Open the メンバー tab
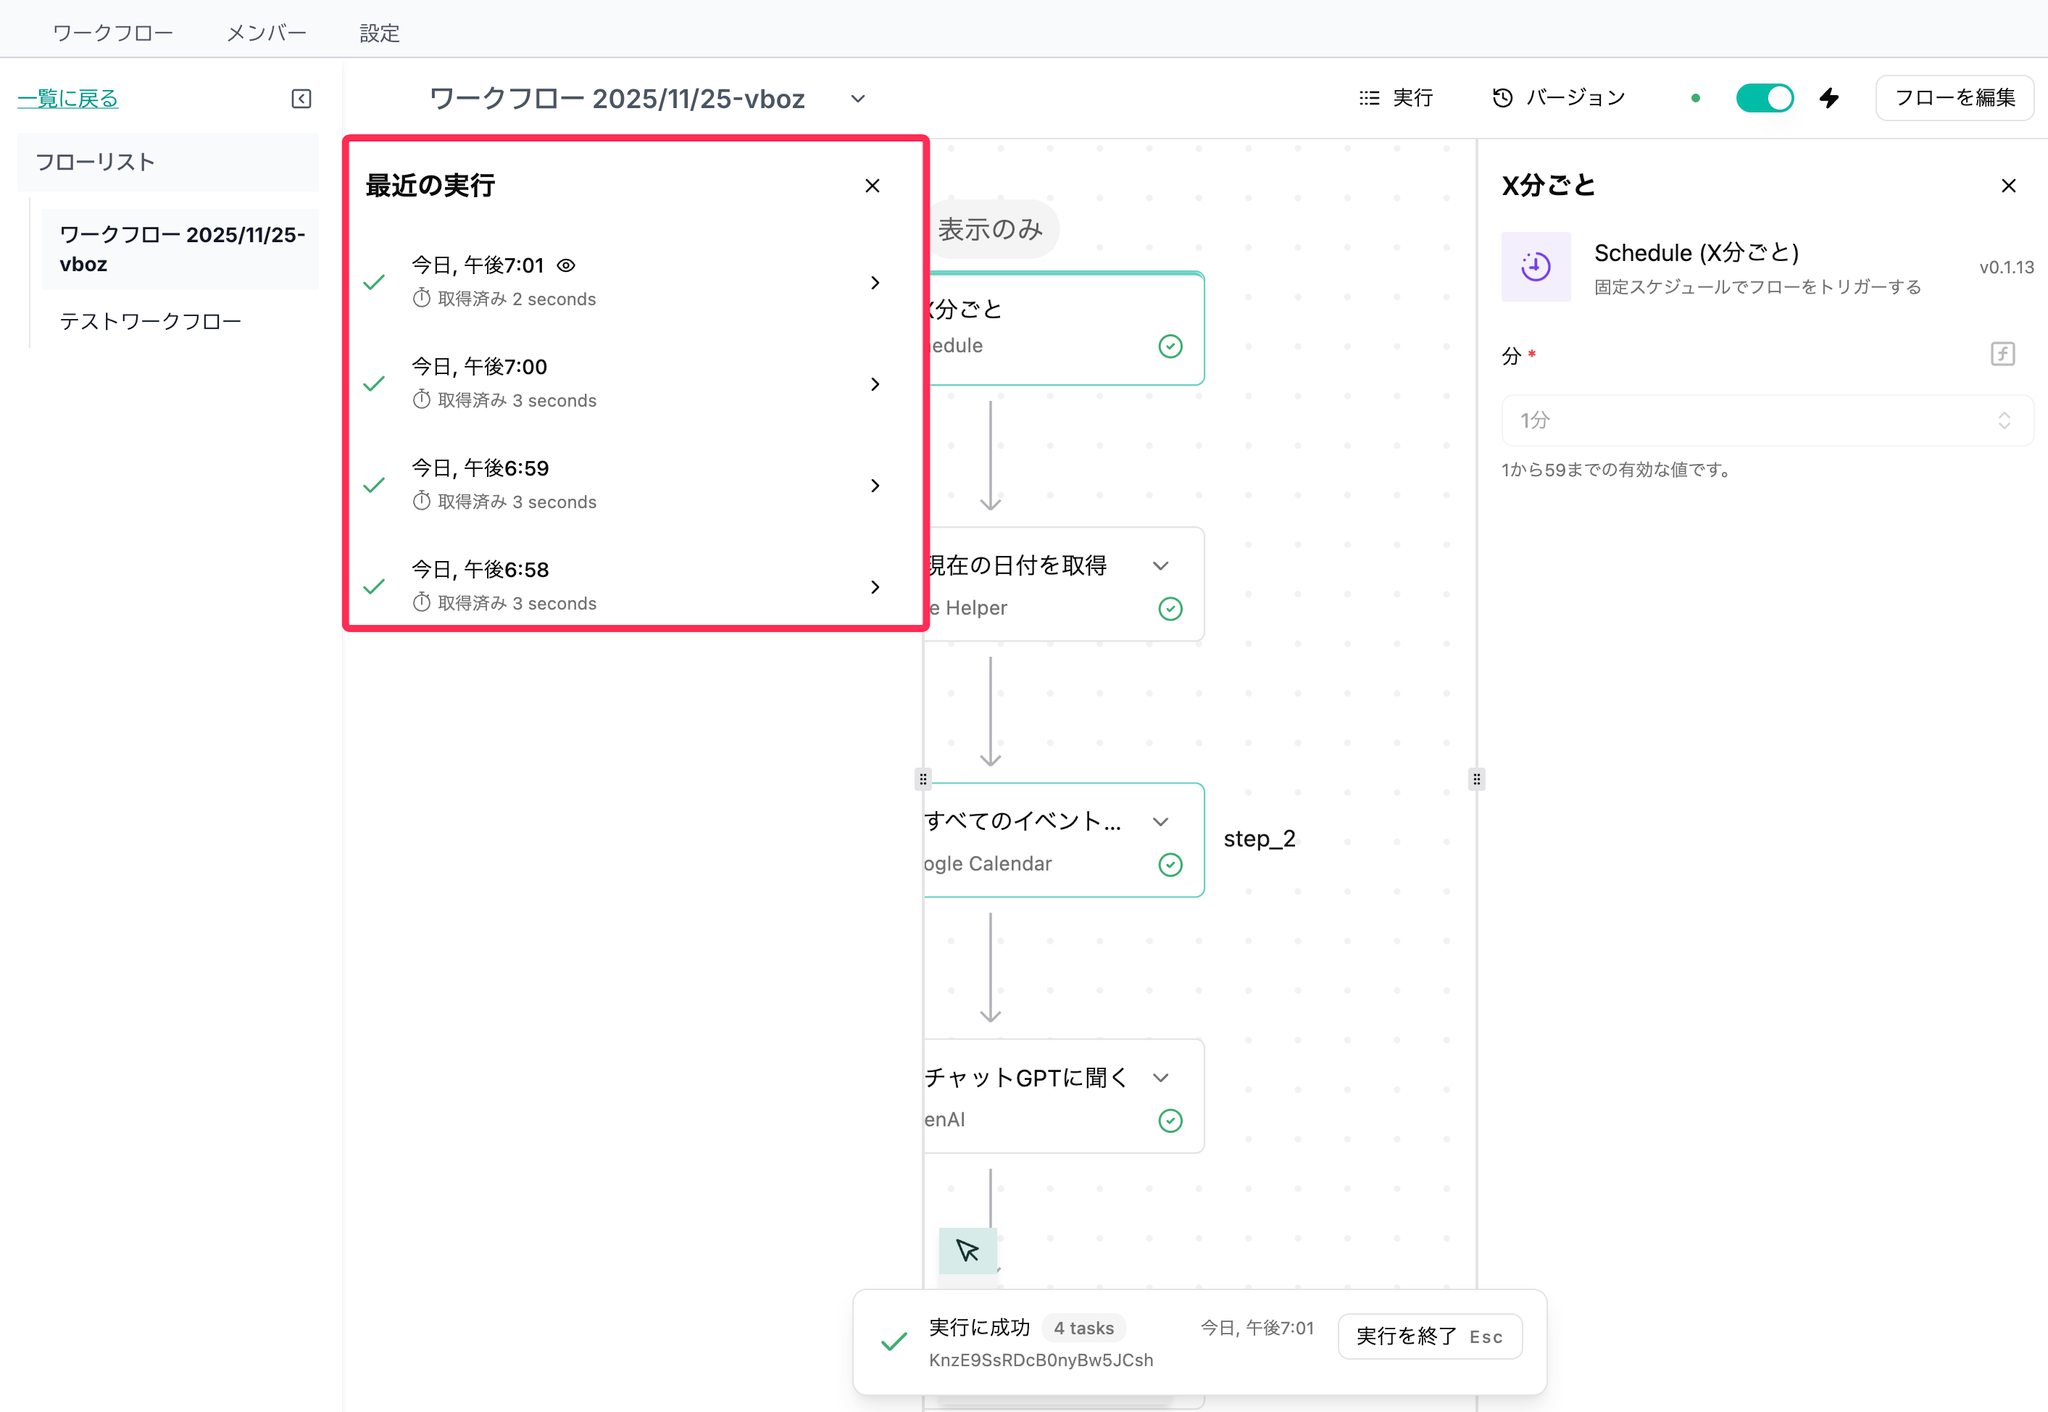Screen dimensions: 2048x1412 coord(266,33)
